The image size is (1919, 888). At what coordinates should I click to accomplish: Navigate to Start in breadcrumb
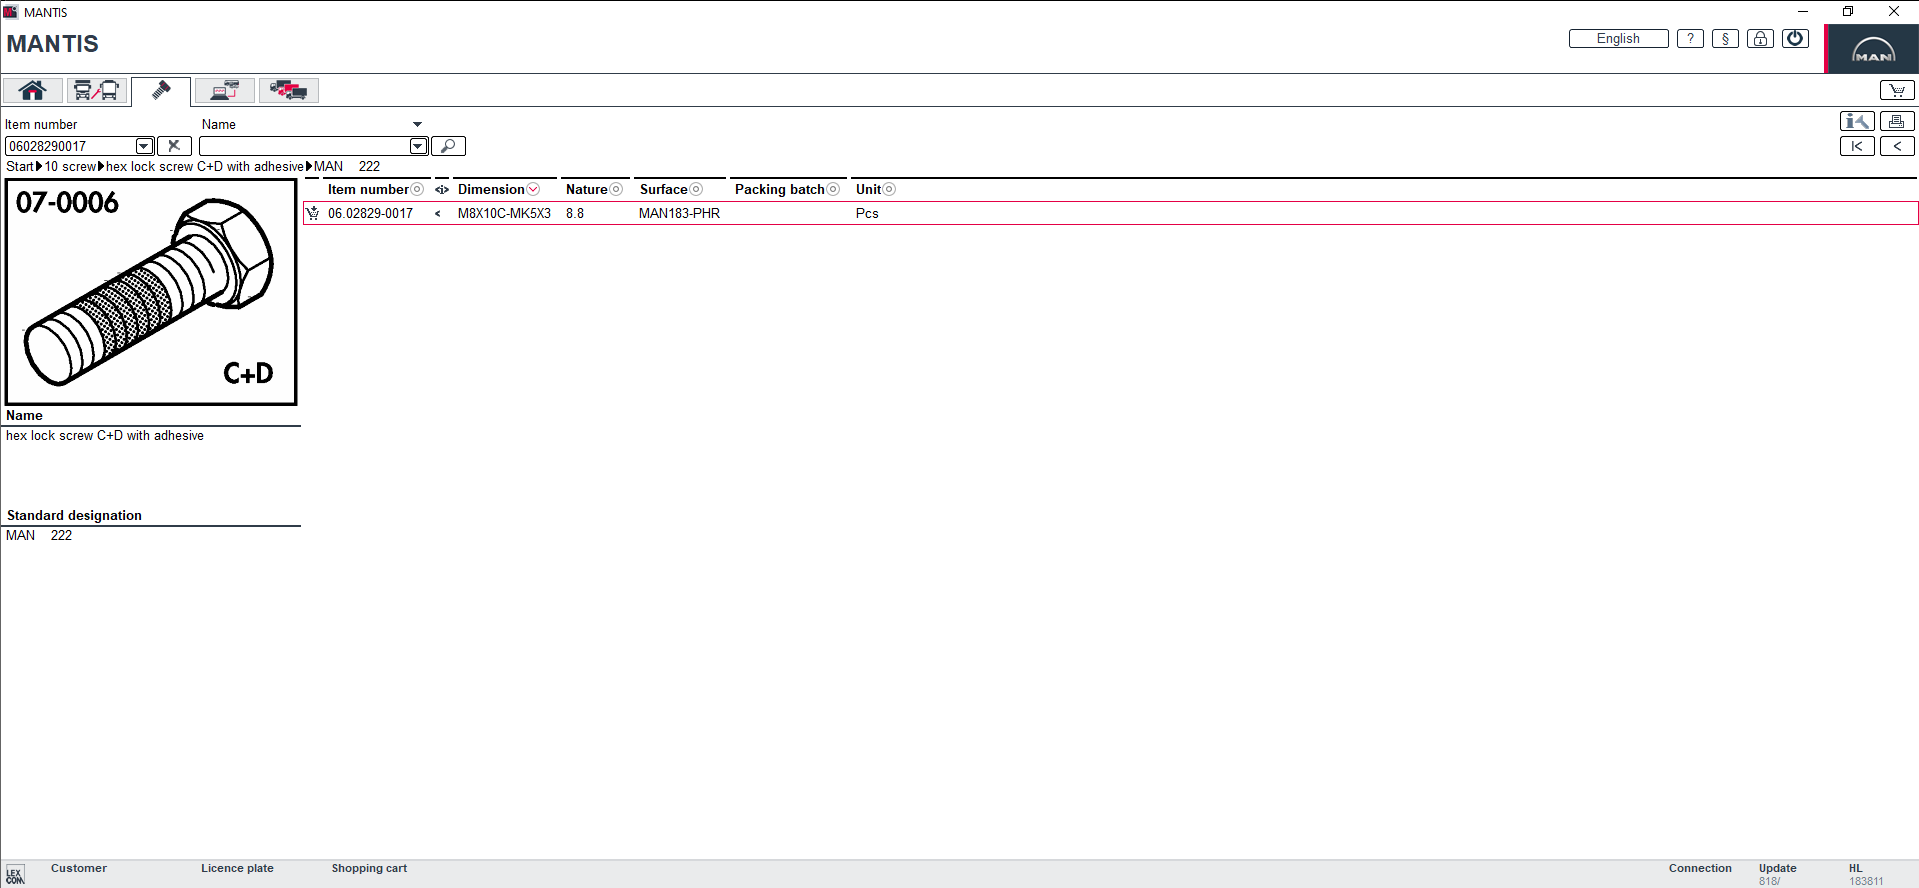tap(20, 167)
